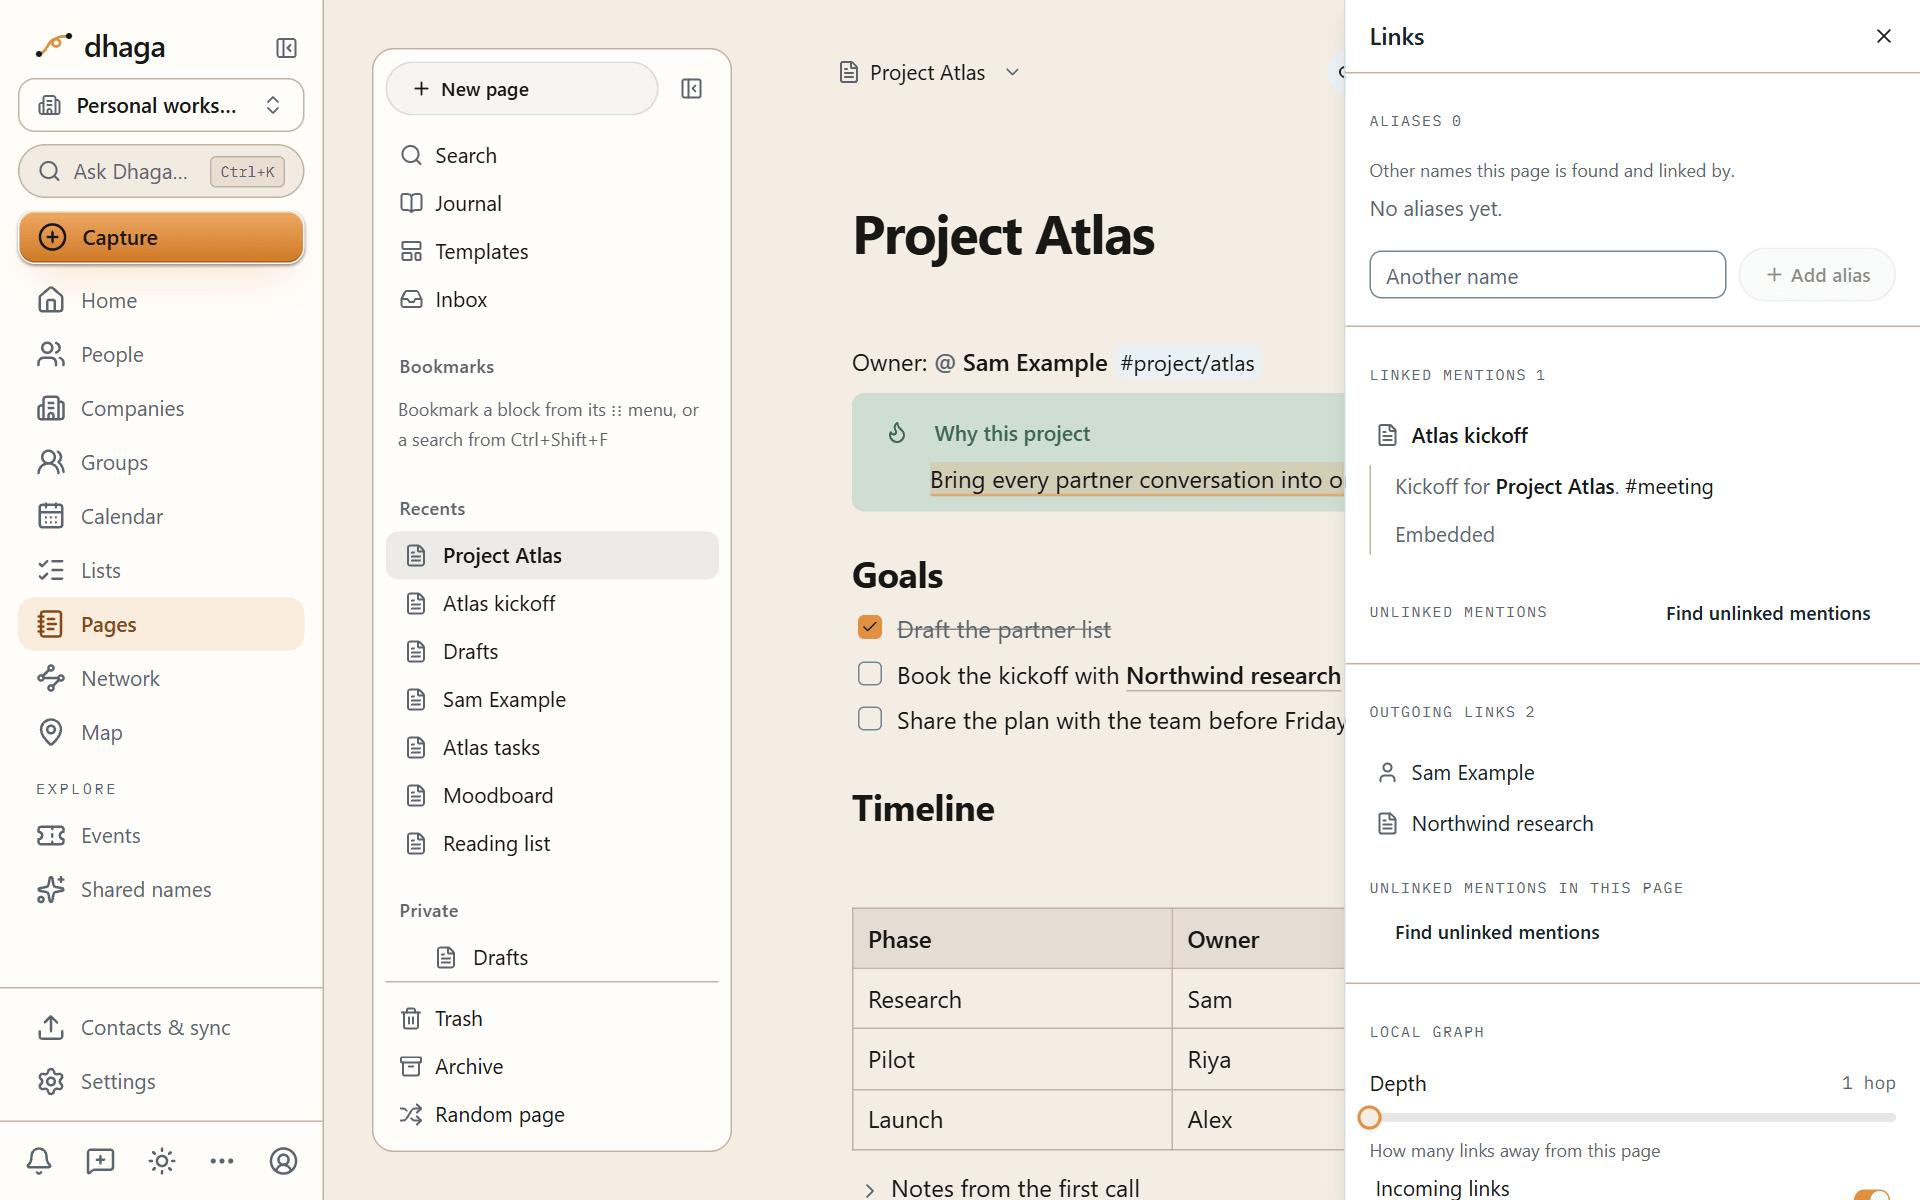Open Atlas tasks in Recents
The width and height of the screenshot is (1920, 1200).
pyautogui.click(x=552, y=747)
